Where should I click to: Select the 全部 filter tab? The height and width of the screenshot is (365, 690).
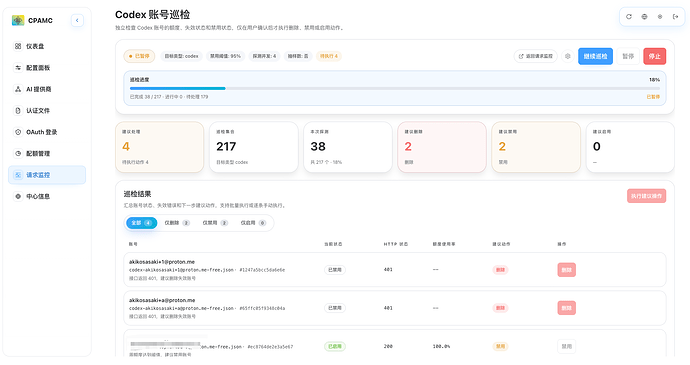click(x=141, y=223)
